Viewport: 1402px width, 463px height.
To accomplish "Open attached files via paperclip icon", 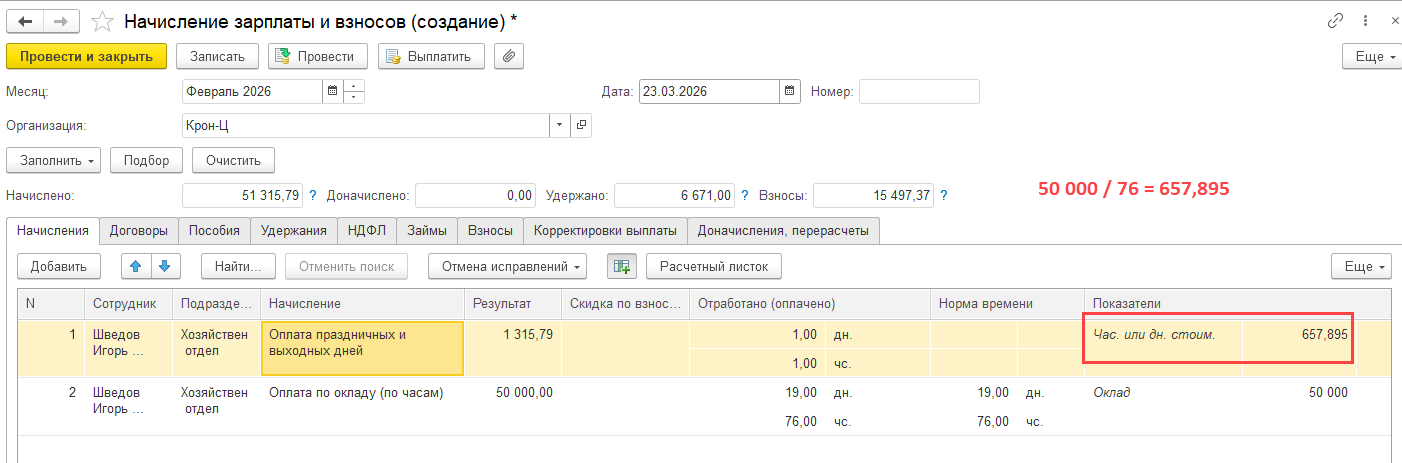I will [510, 56].
